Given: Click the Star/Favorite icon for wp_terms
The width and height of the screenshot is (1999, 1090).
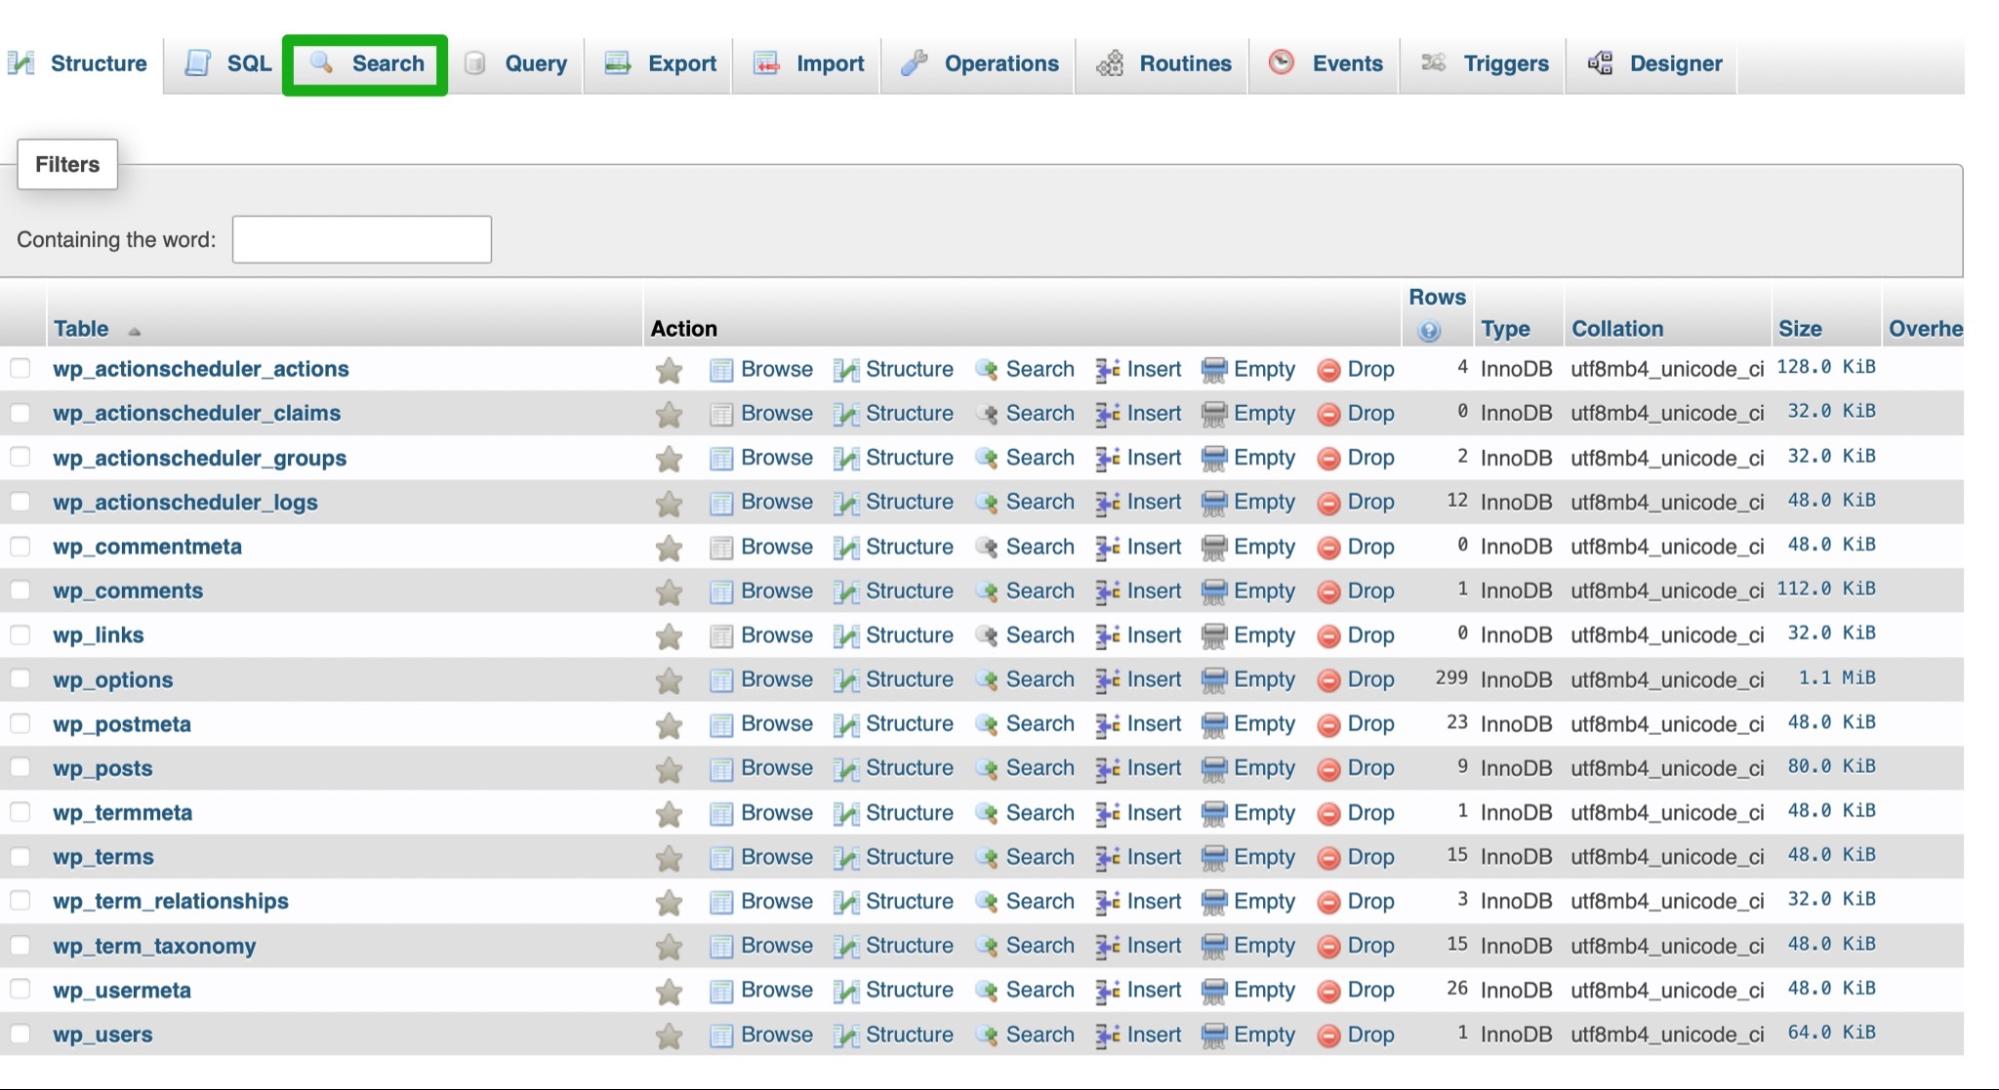Looking at the screenshot, I should click(667, 856).
